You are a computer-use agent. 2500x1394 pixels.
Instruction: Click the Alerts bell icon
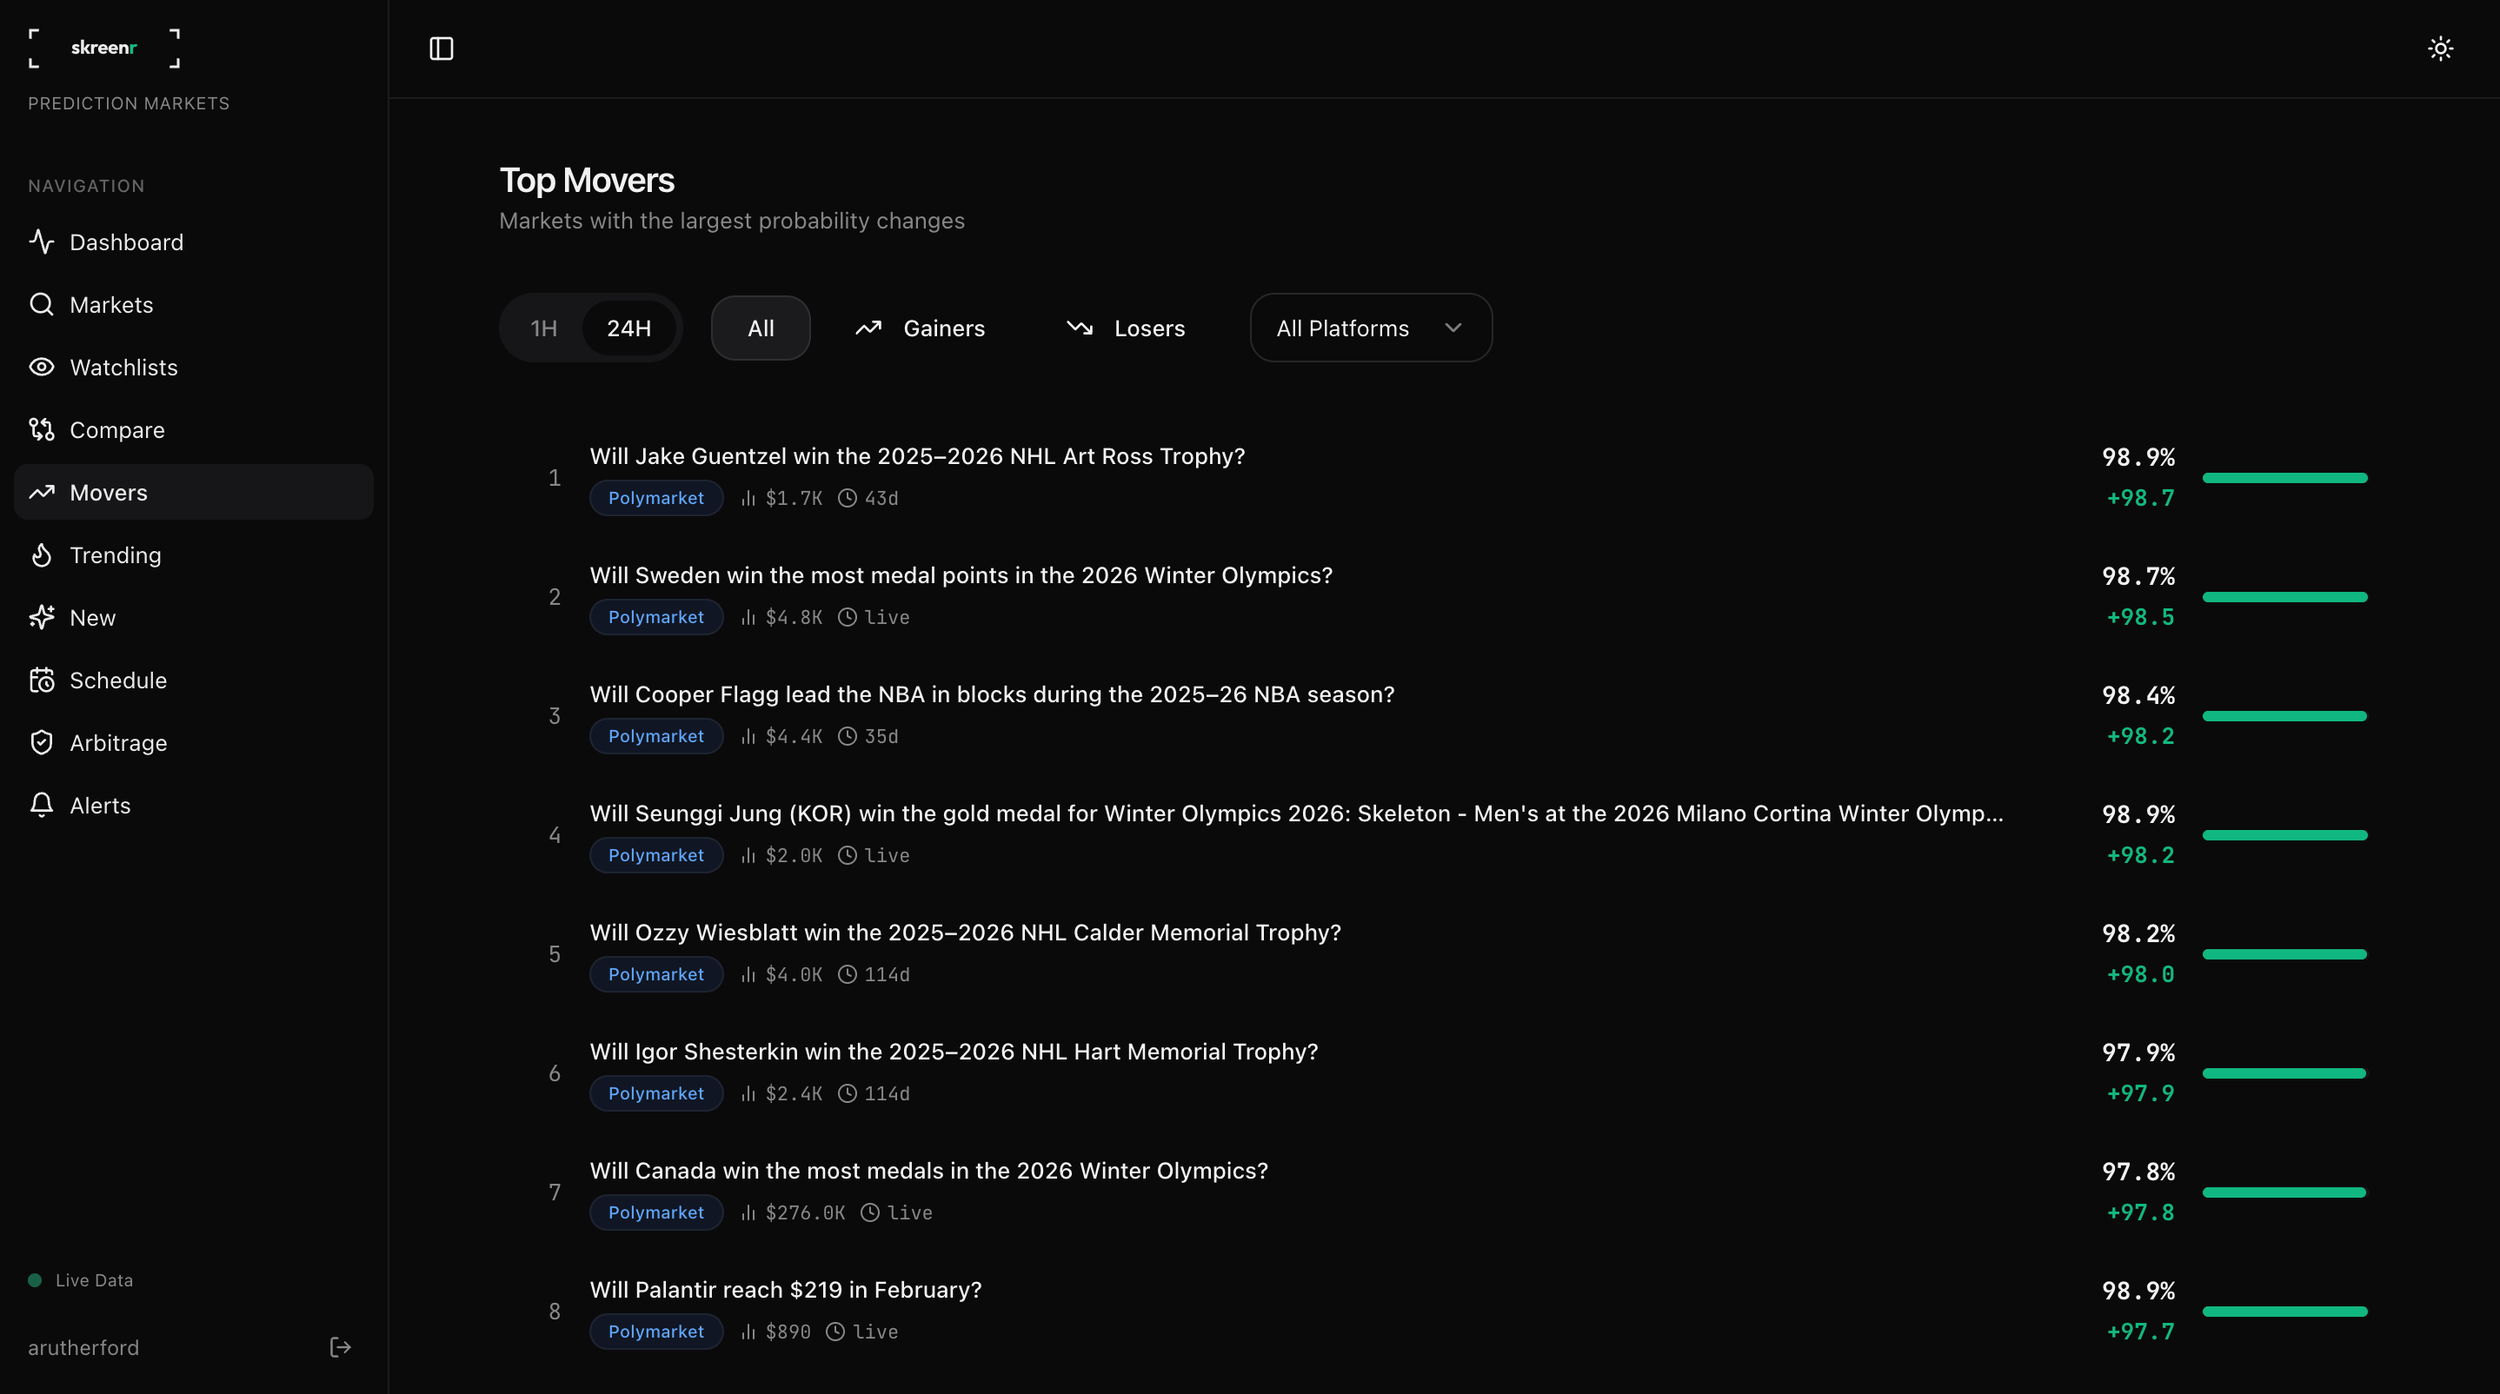point(41,805)
